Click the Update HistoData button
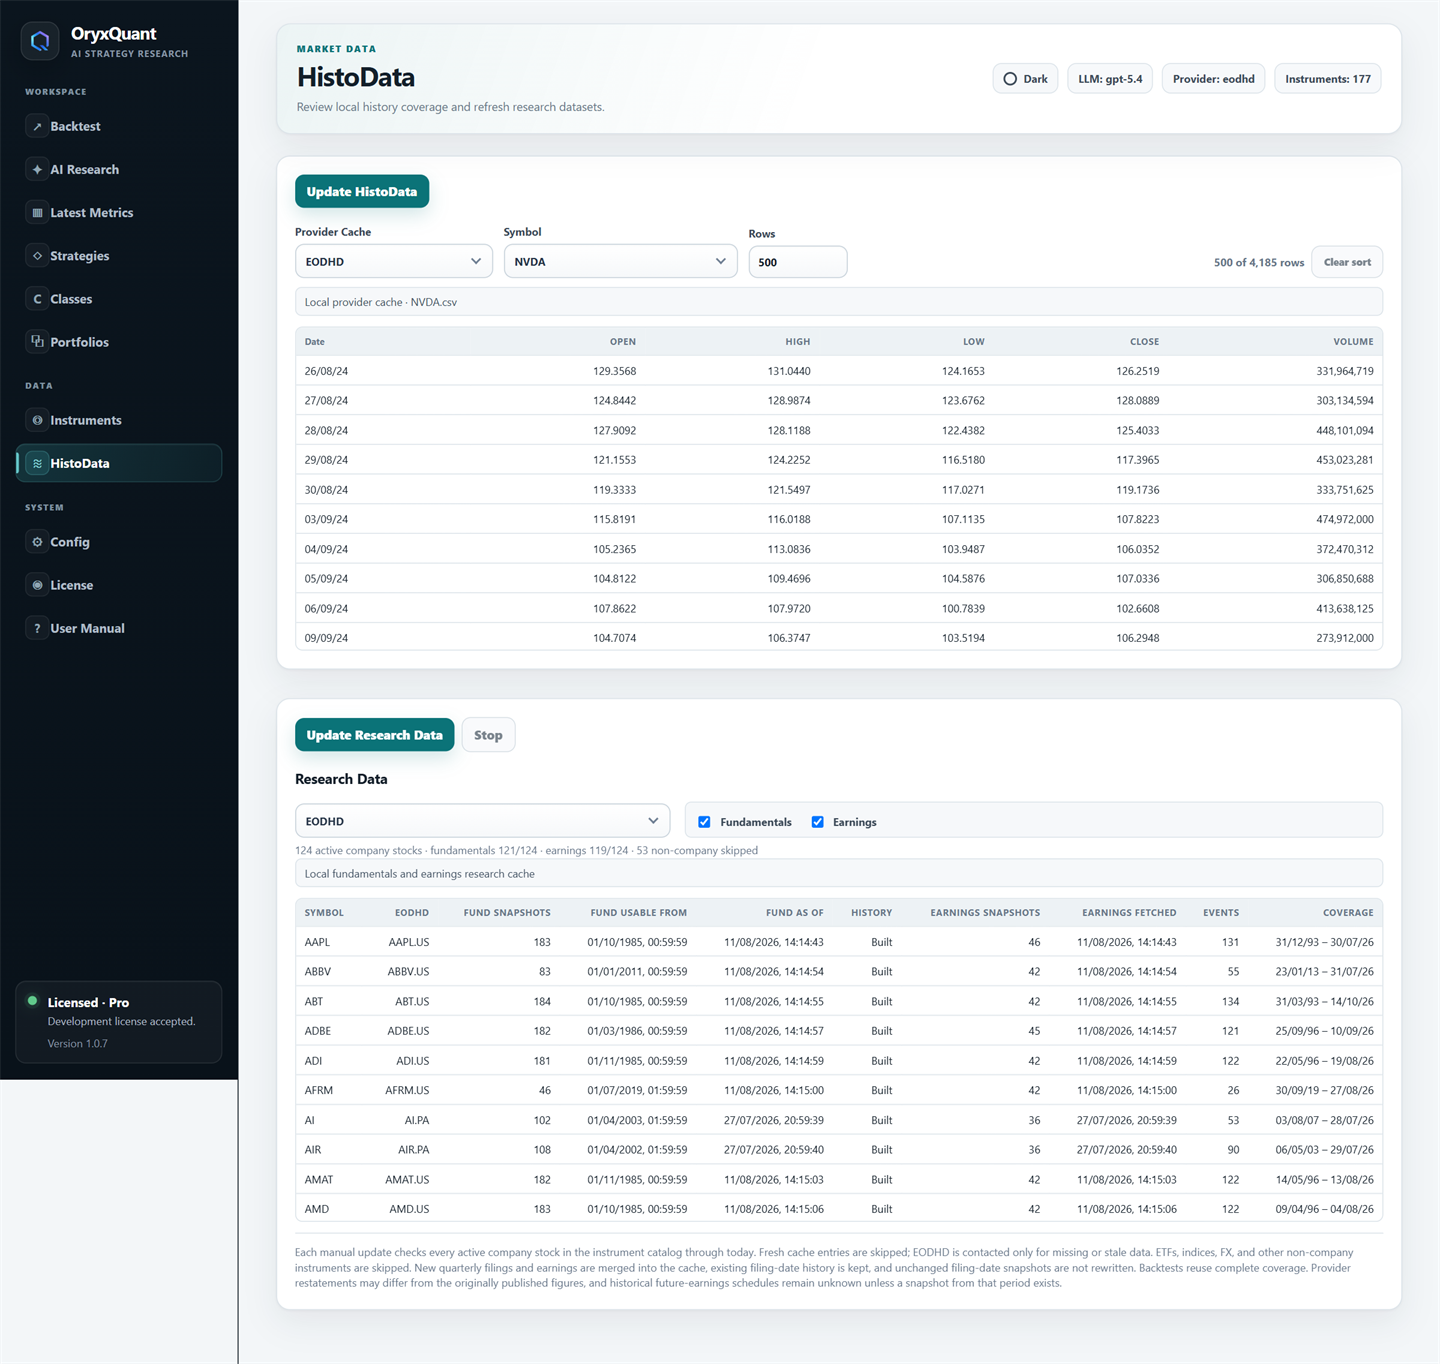 pos(362,192)
